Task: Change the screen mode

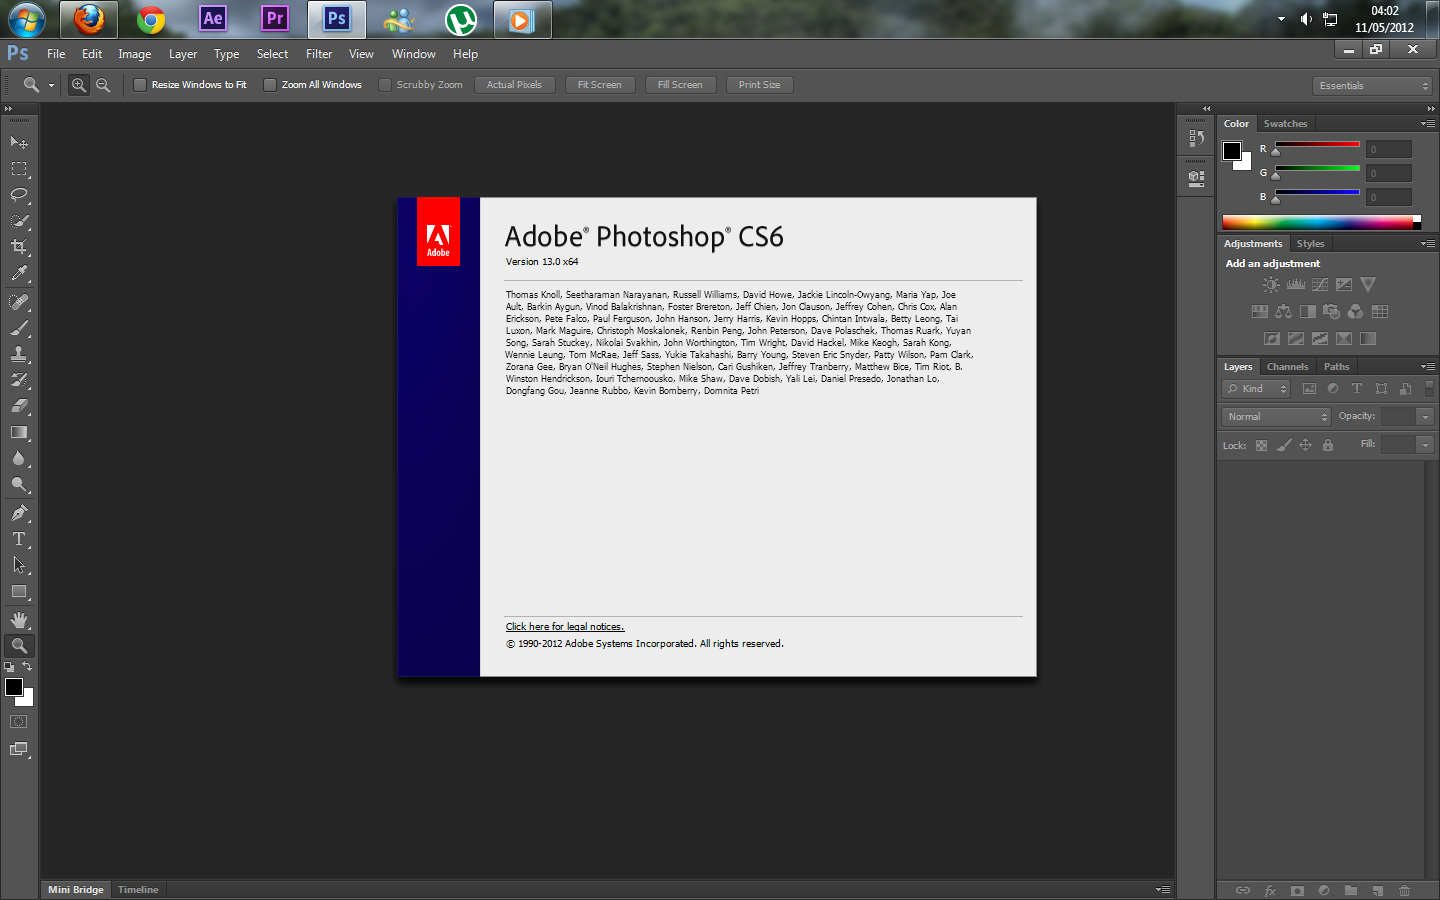Action: (19, 749)
